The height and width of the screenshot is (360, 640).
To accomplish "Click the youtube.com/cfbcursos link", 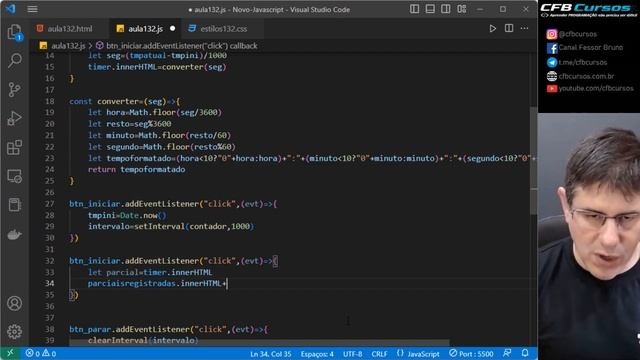I will [590, 88].
